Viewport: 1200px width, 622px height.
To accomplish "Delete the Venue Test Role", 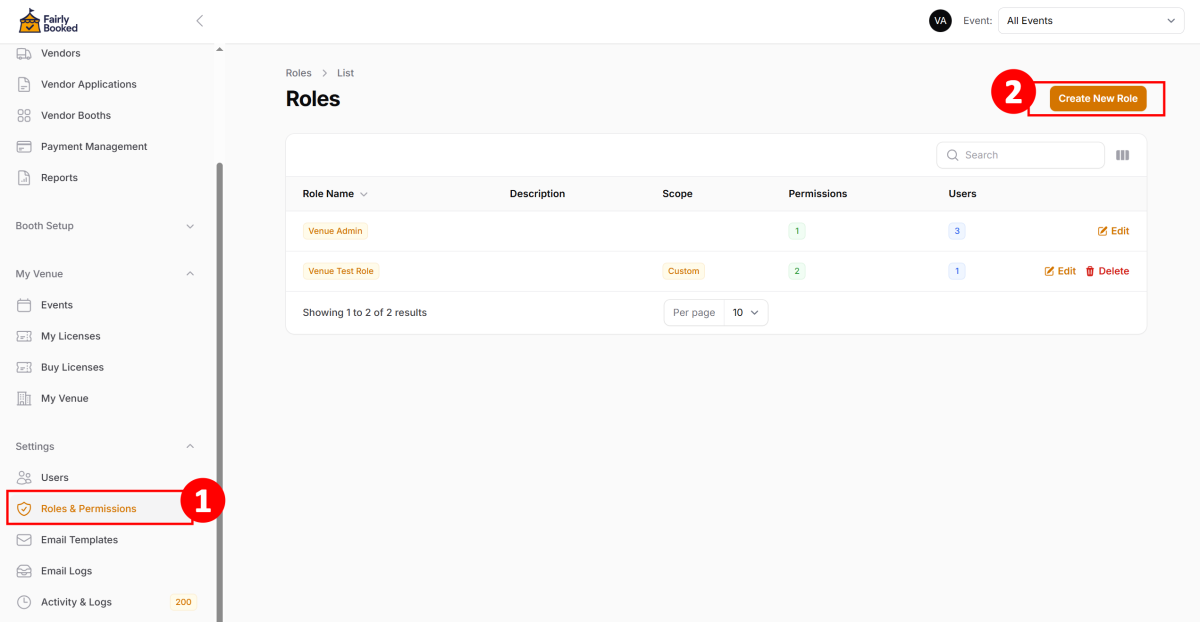I will pos(1107,271).
